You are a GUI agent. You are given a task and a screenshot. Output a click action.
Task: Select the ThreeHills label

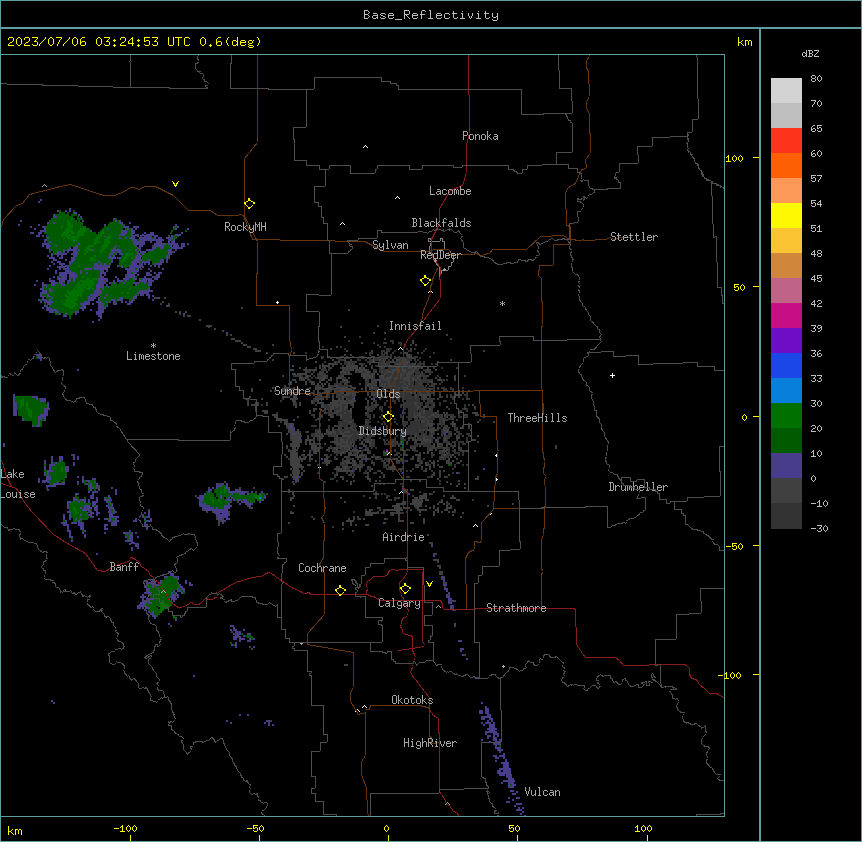click(x=537, y=418)
